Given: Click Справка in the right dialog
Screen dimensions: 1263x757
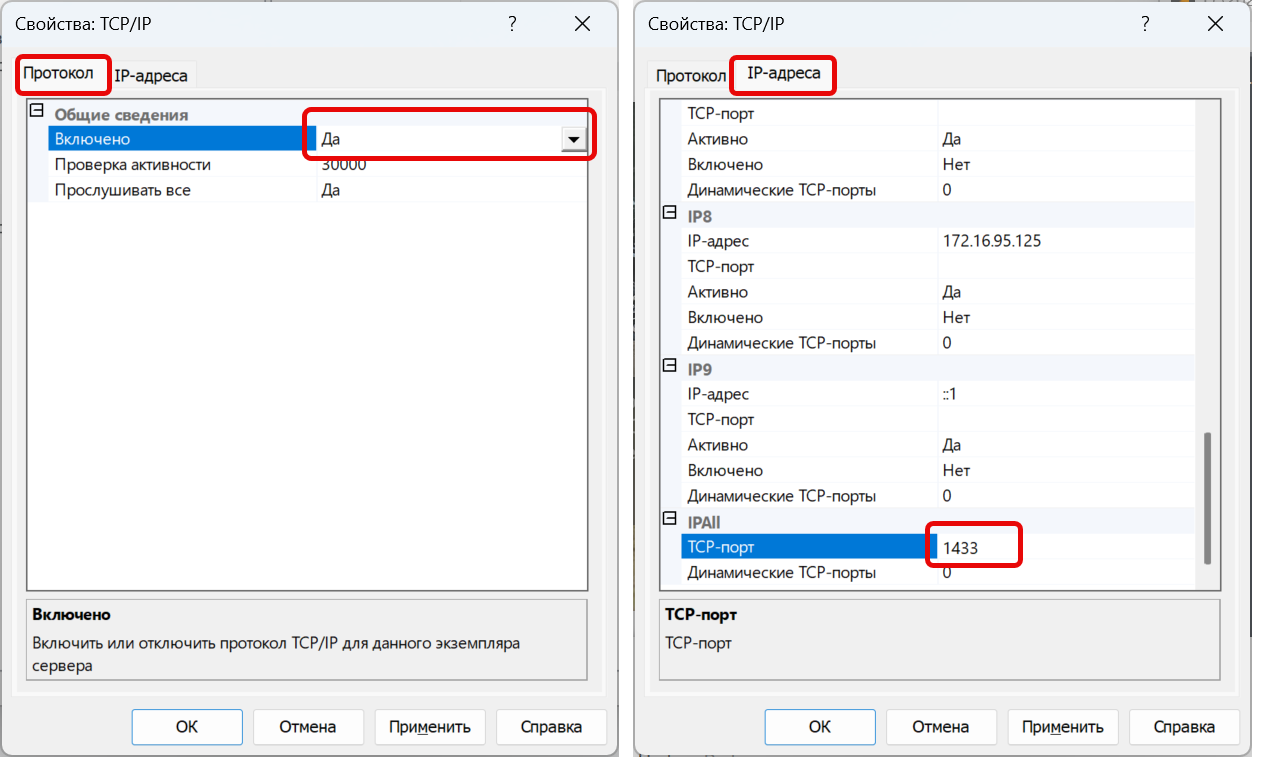Looking at the screenshot, I should (x=1184, y=727).
